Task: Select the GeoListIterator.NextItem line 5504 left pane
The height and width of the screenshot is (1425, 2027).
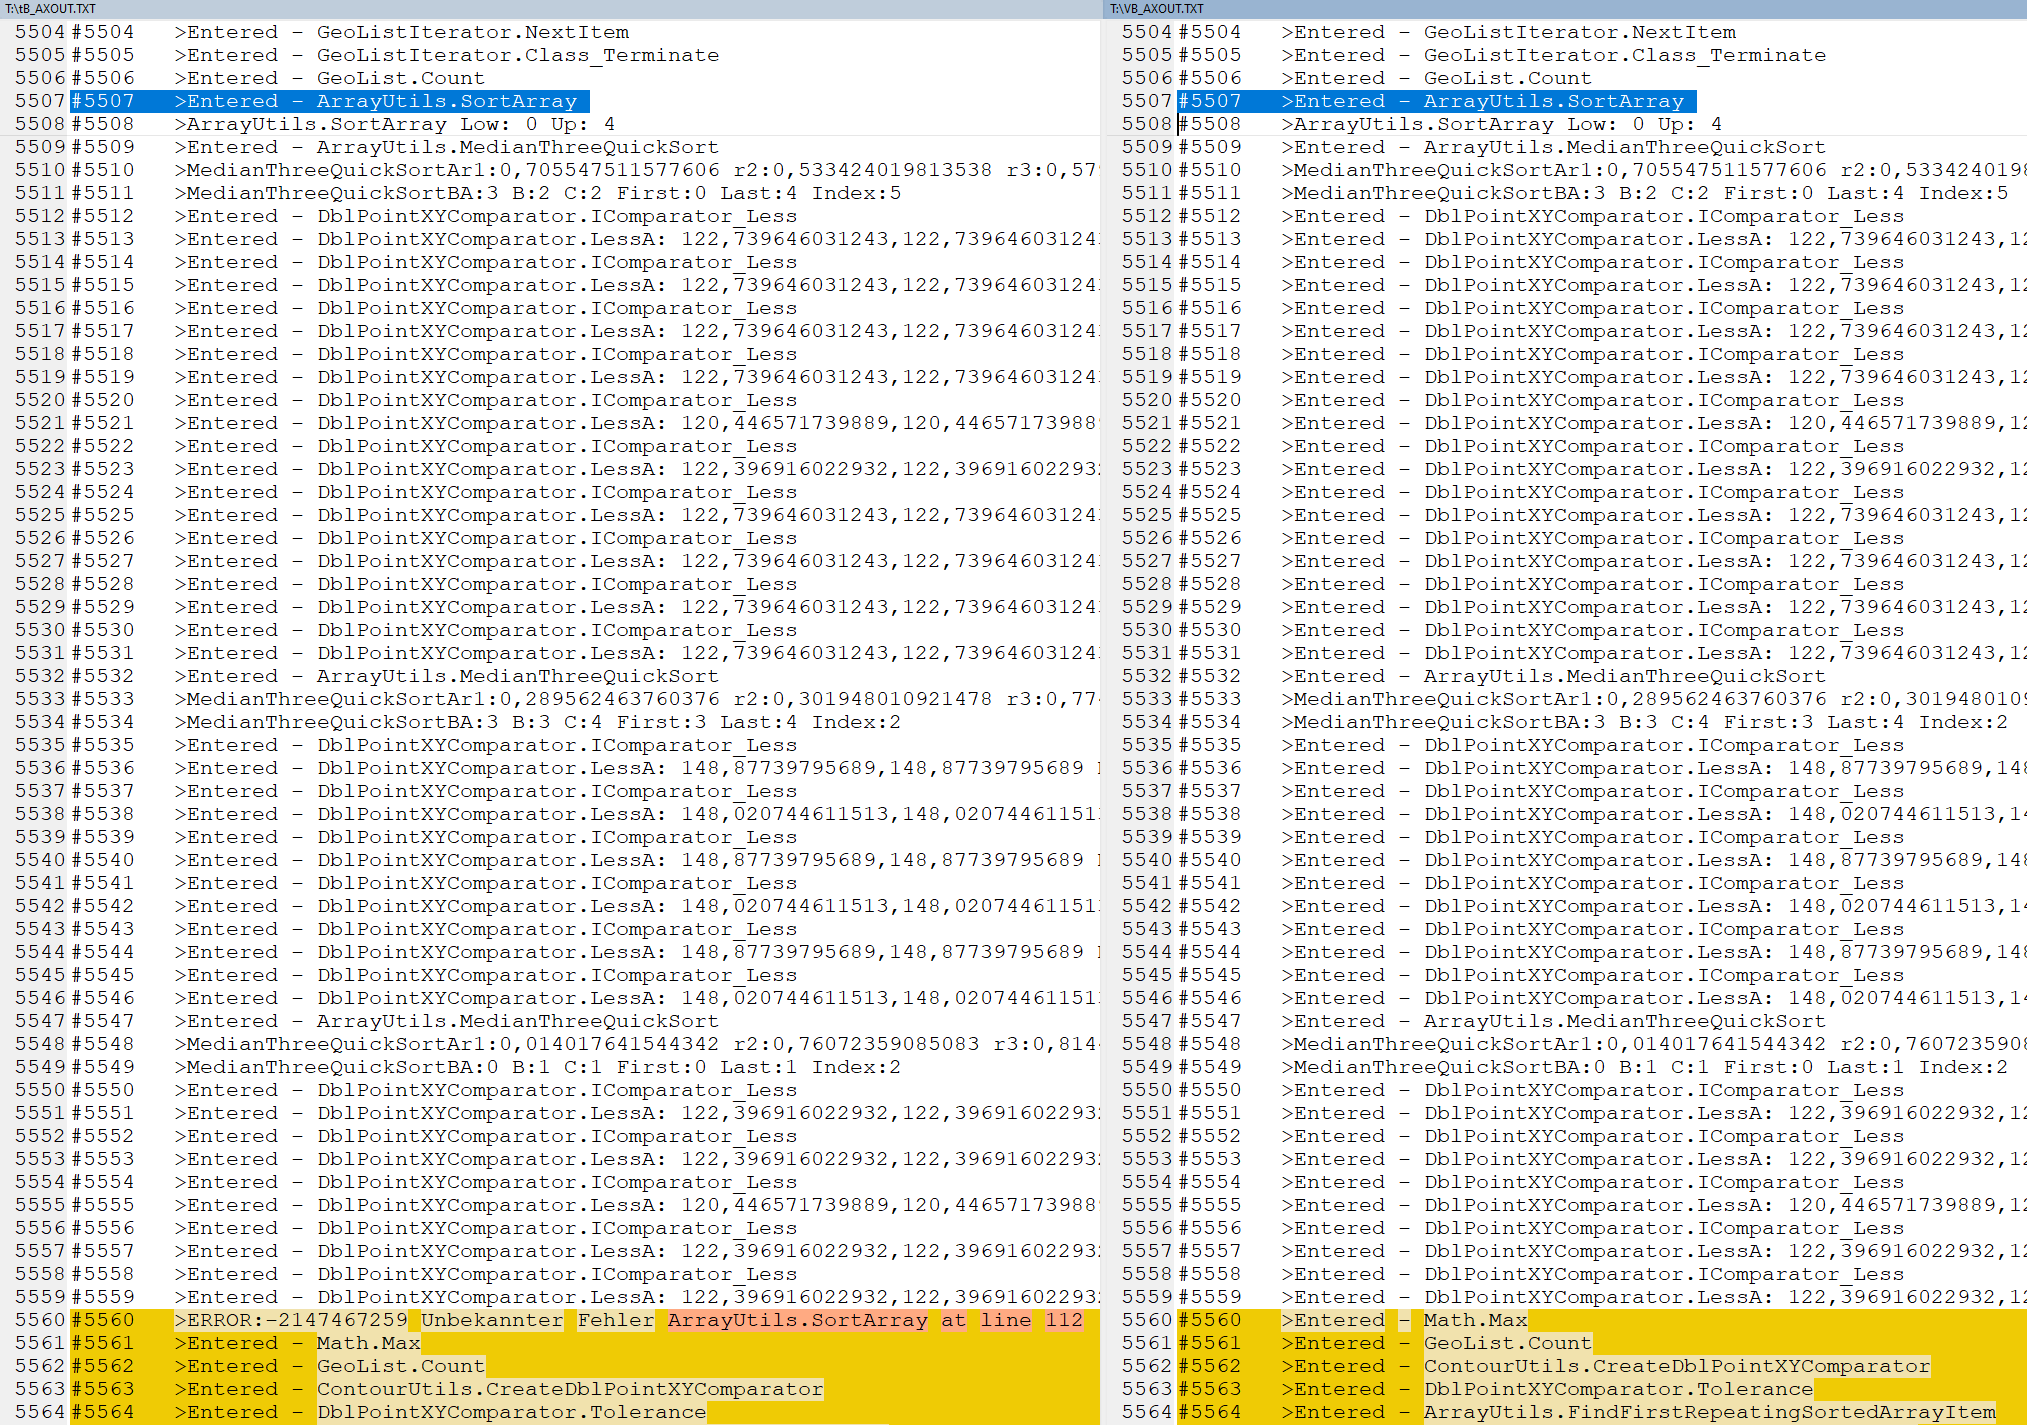Action: click(471, 31)
